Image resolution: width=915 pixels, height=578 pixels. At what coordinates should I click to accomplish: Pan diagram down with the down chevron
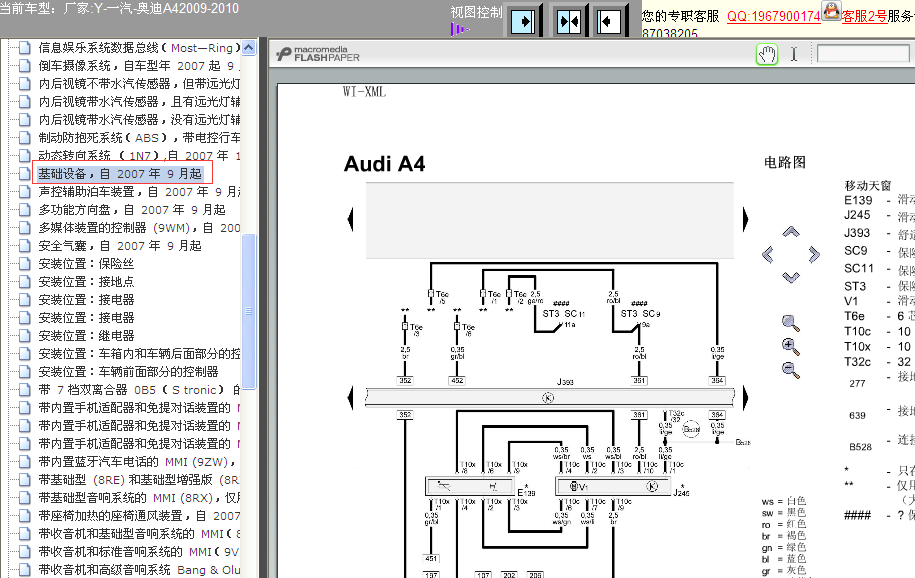pyautogui.click(x=791, y=277)
